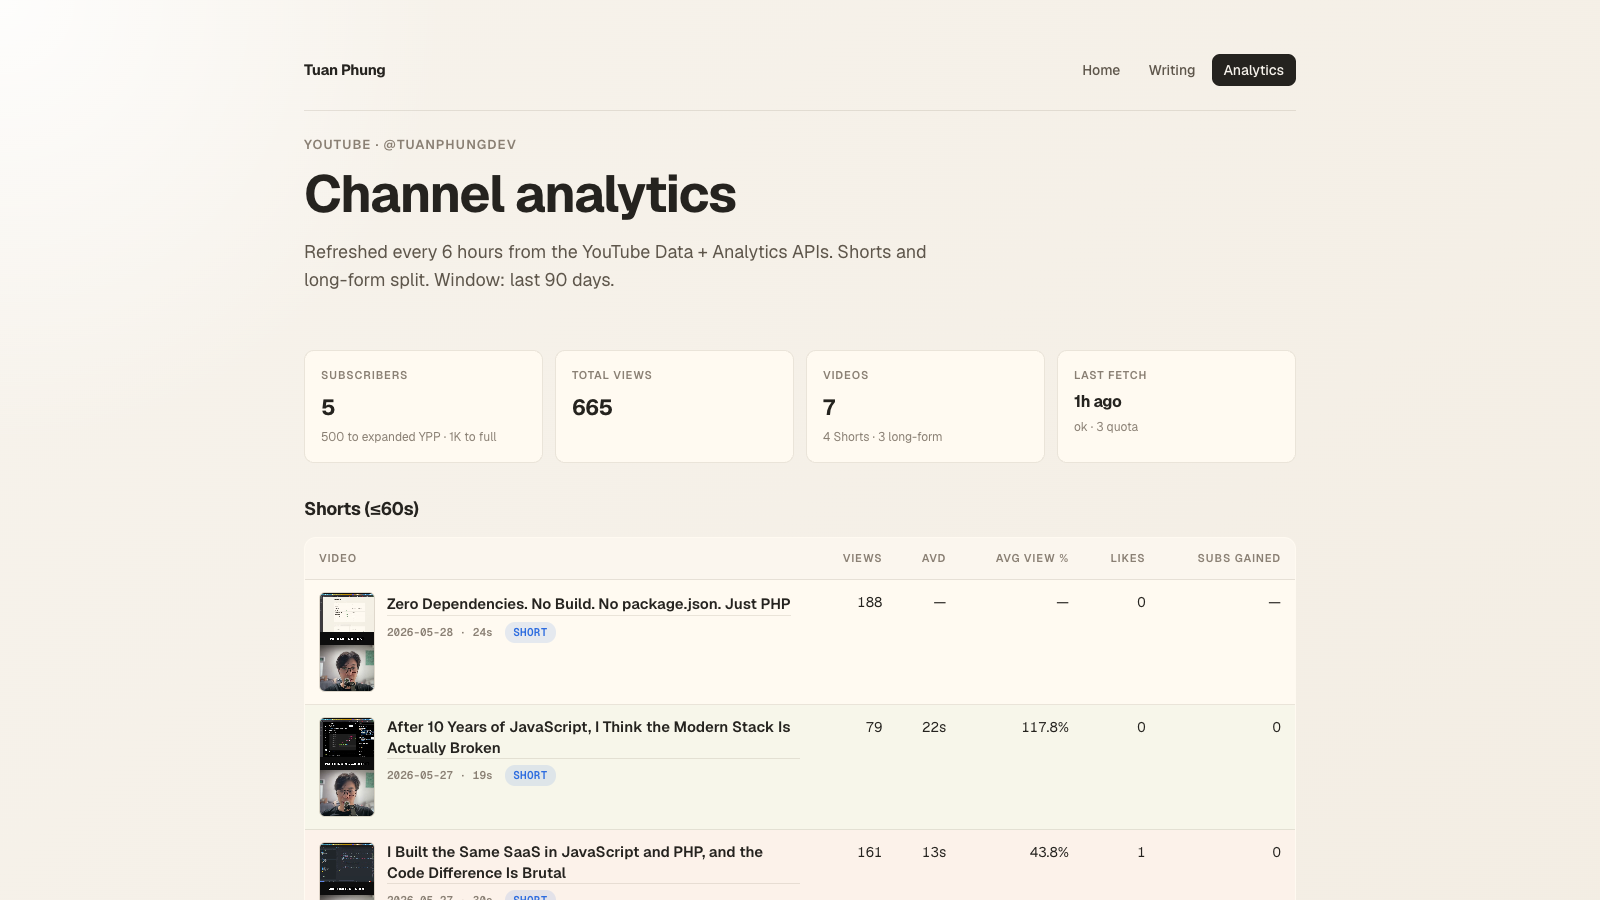Click 'ok · 3 quota' status text

pos(1106,427)
